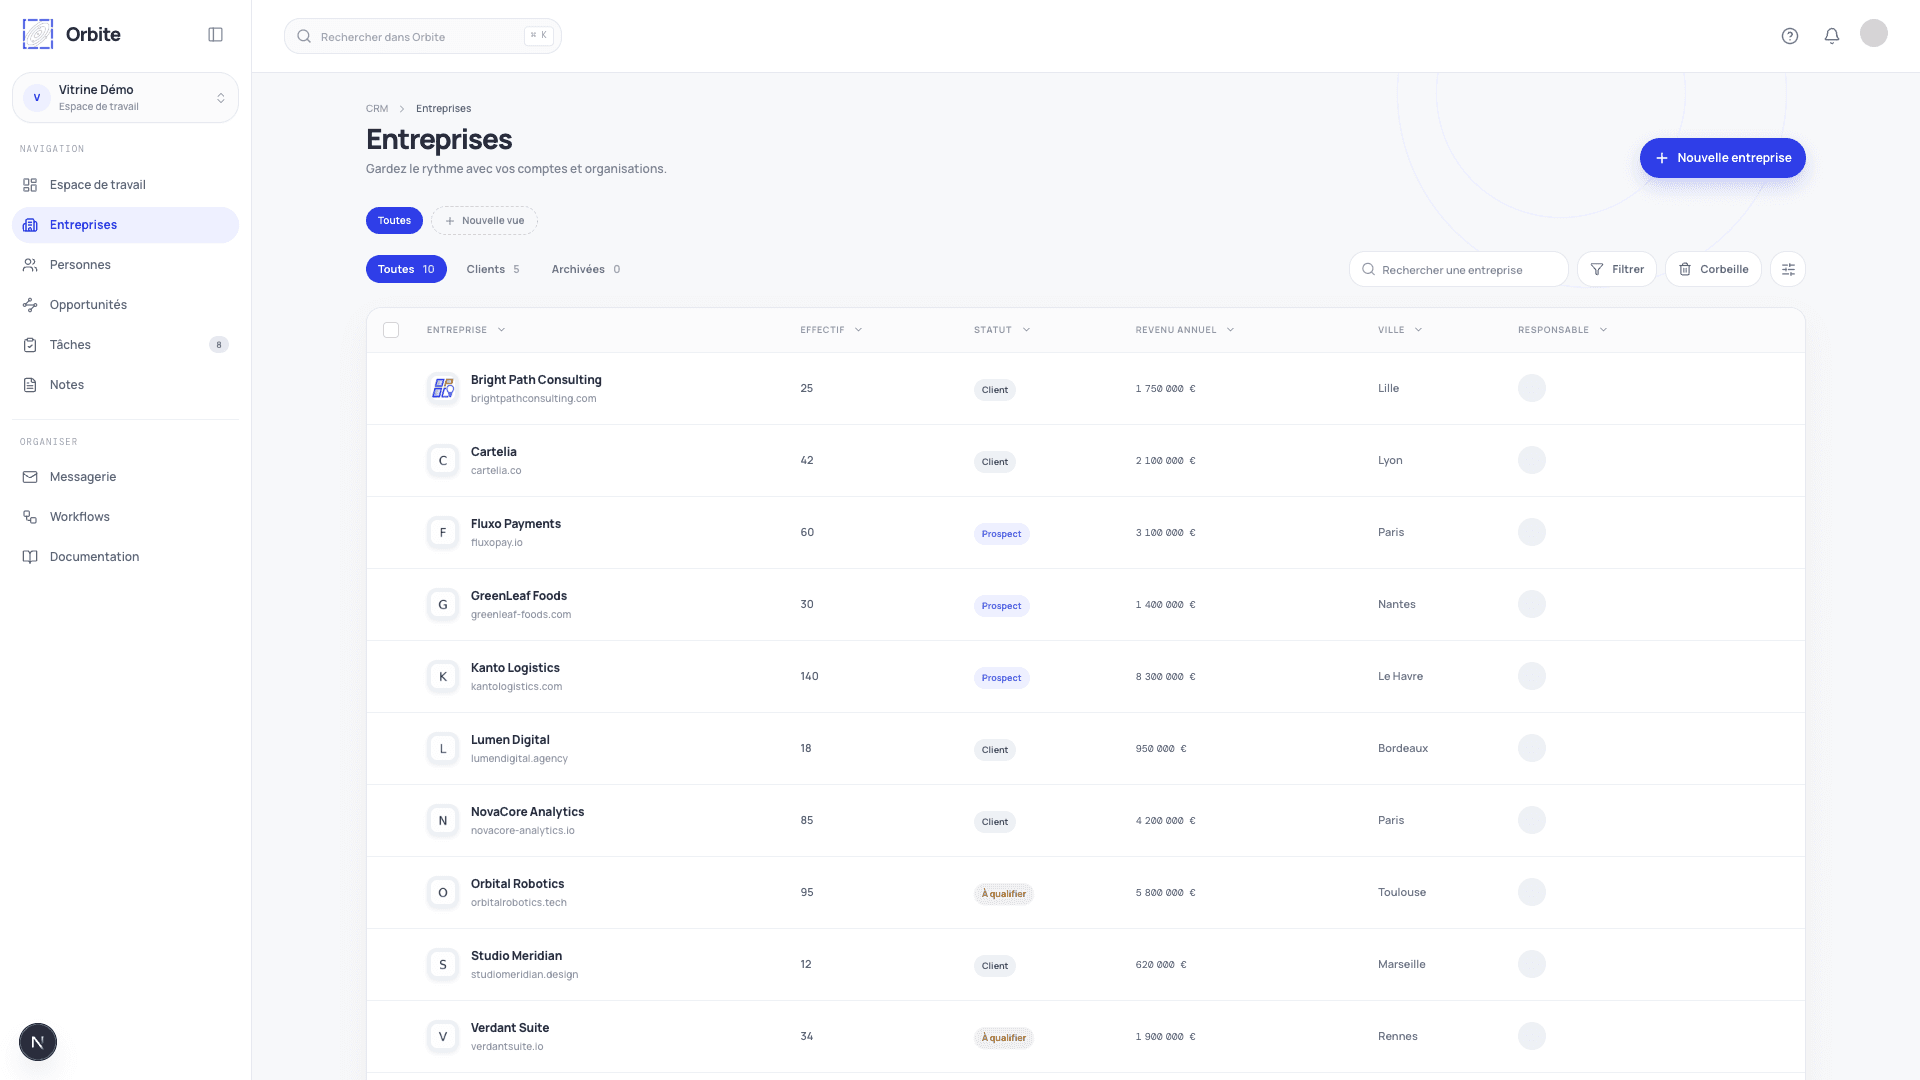Switch to the Archivées 0 tab
Screen dimensions: 1920x1080
pos(586,269)
